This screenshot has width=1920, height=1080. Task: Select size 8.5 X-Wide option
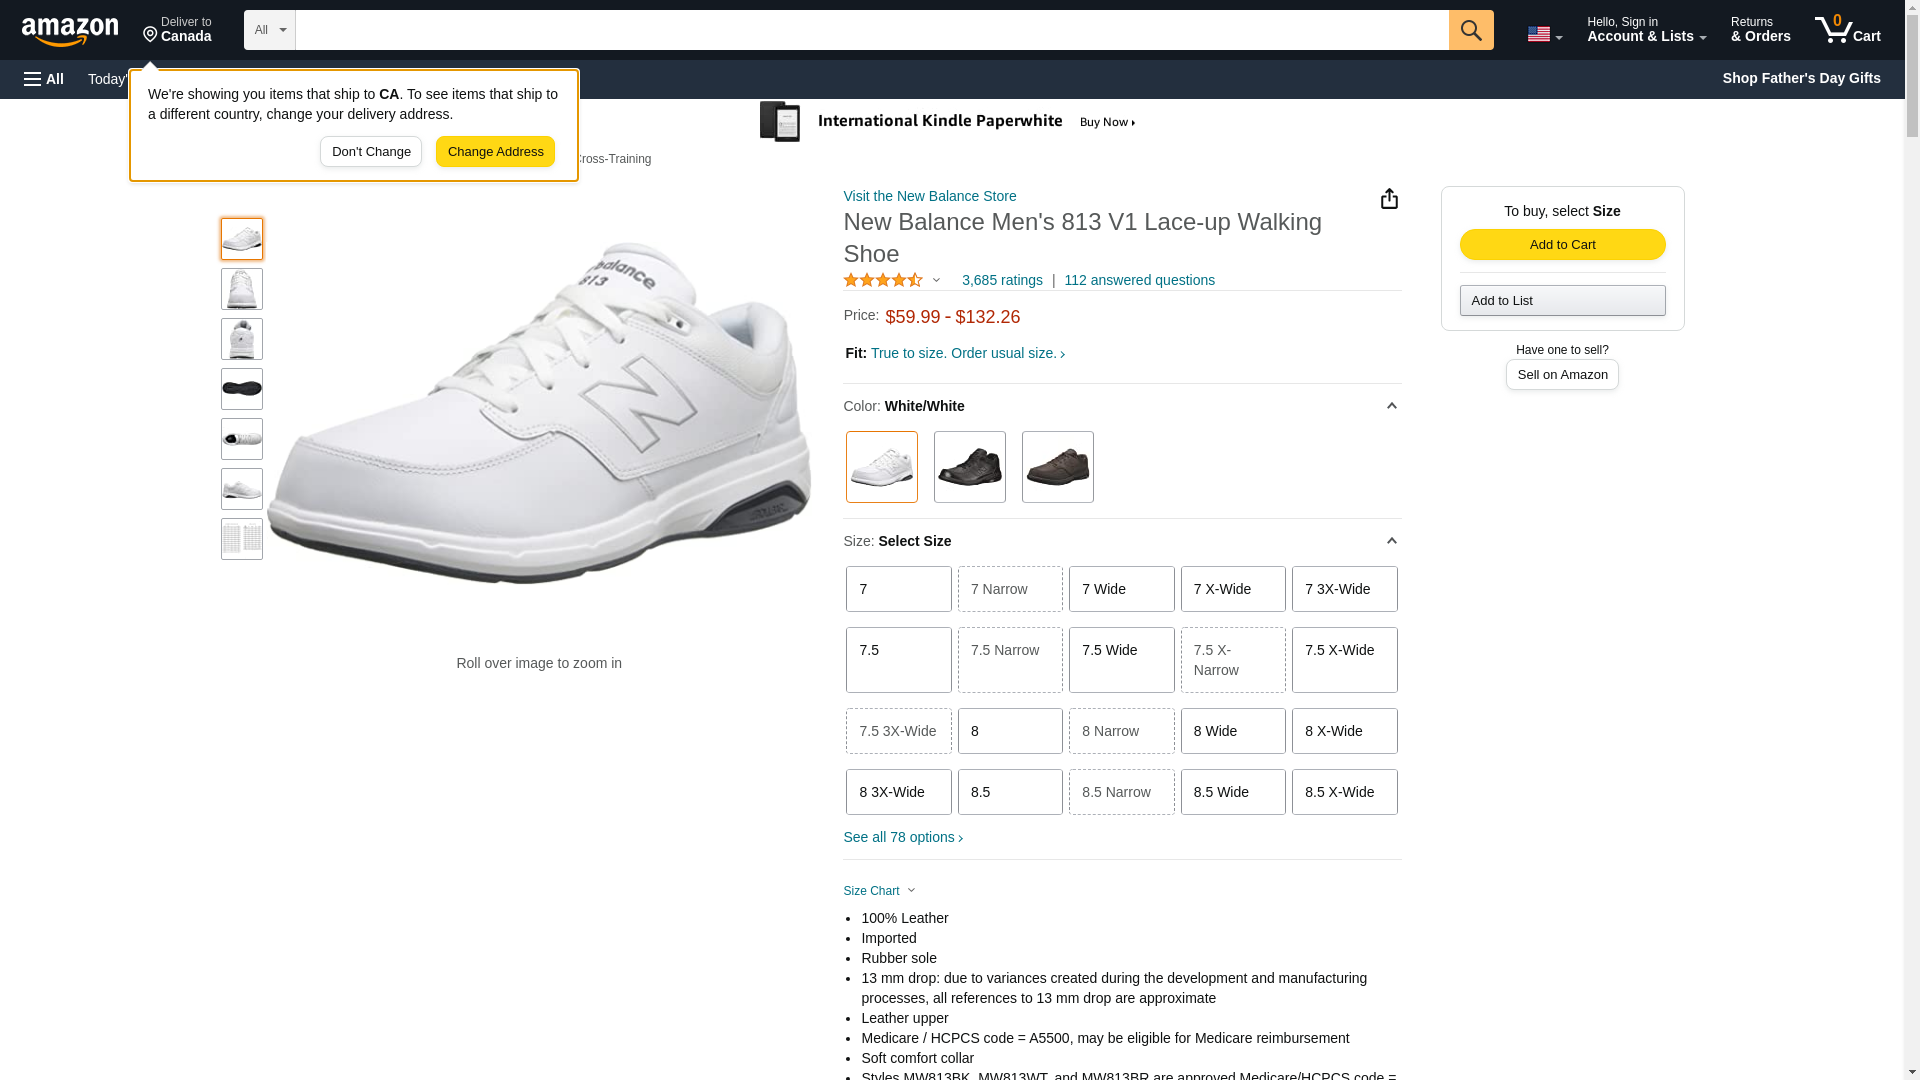pos(1344,792)
